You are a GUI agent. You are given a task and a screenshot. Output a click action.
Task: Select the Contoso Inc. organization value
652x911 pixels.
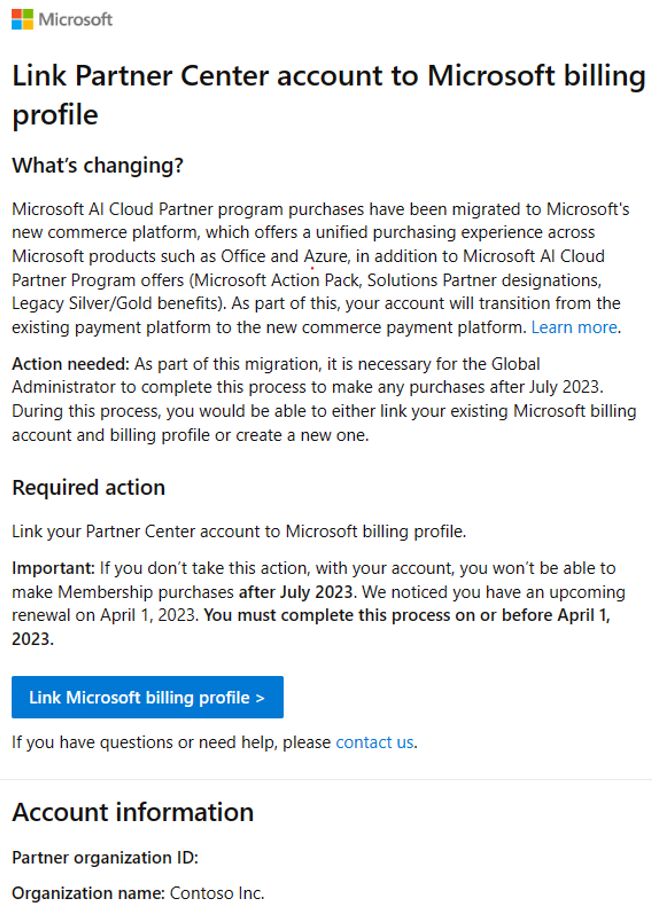tap(216, 893)
